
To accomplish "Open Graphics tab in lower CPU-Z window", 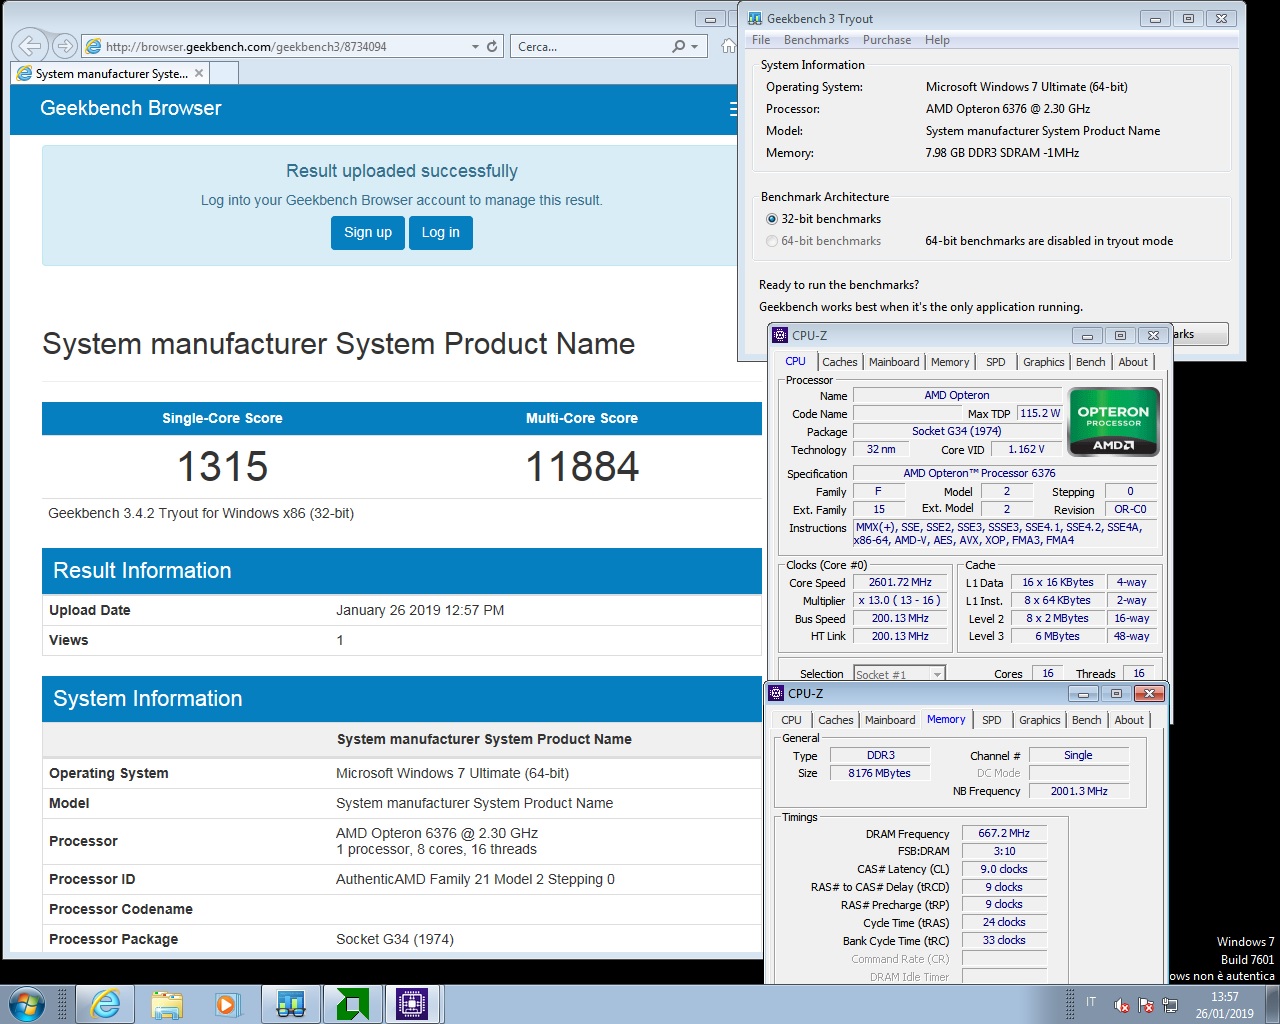I will [x=1040, y=720].
